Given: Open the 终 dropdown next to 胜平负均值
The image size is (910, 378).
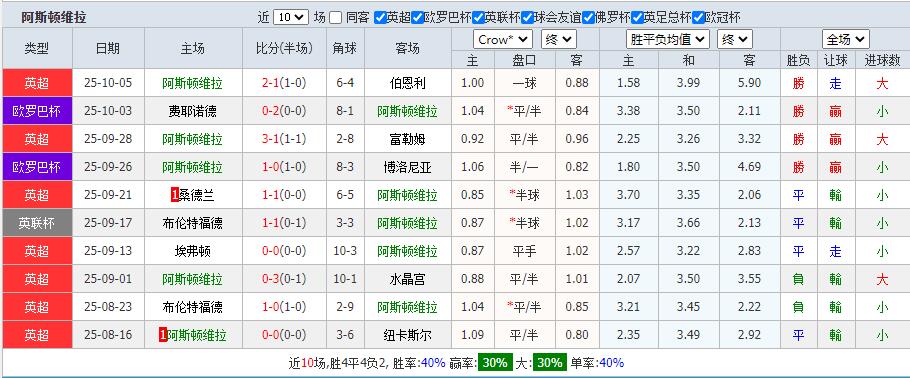Looking at the screenshot, I should click(x=735, y=39).
